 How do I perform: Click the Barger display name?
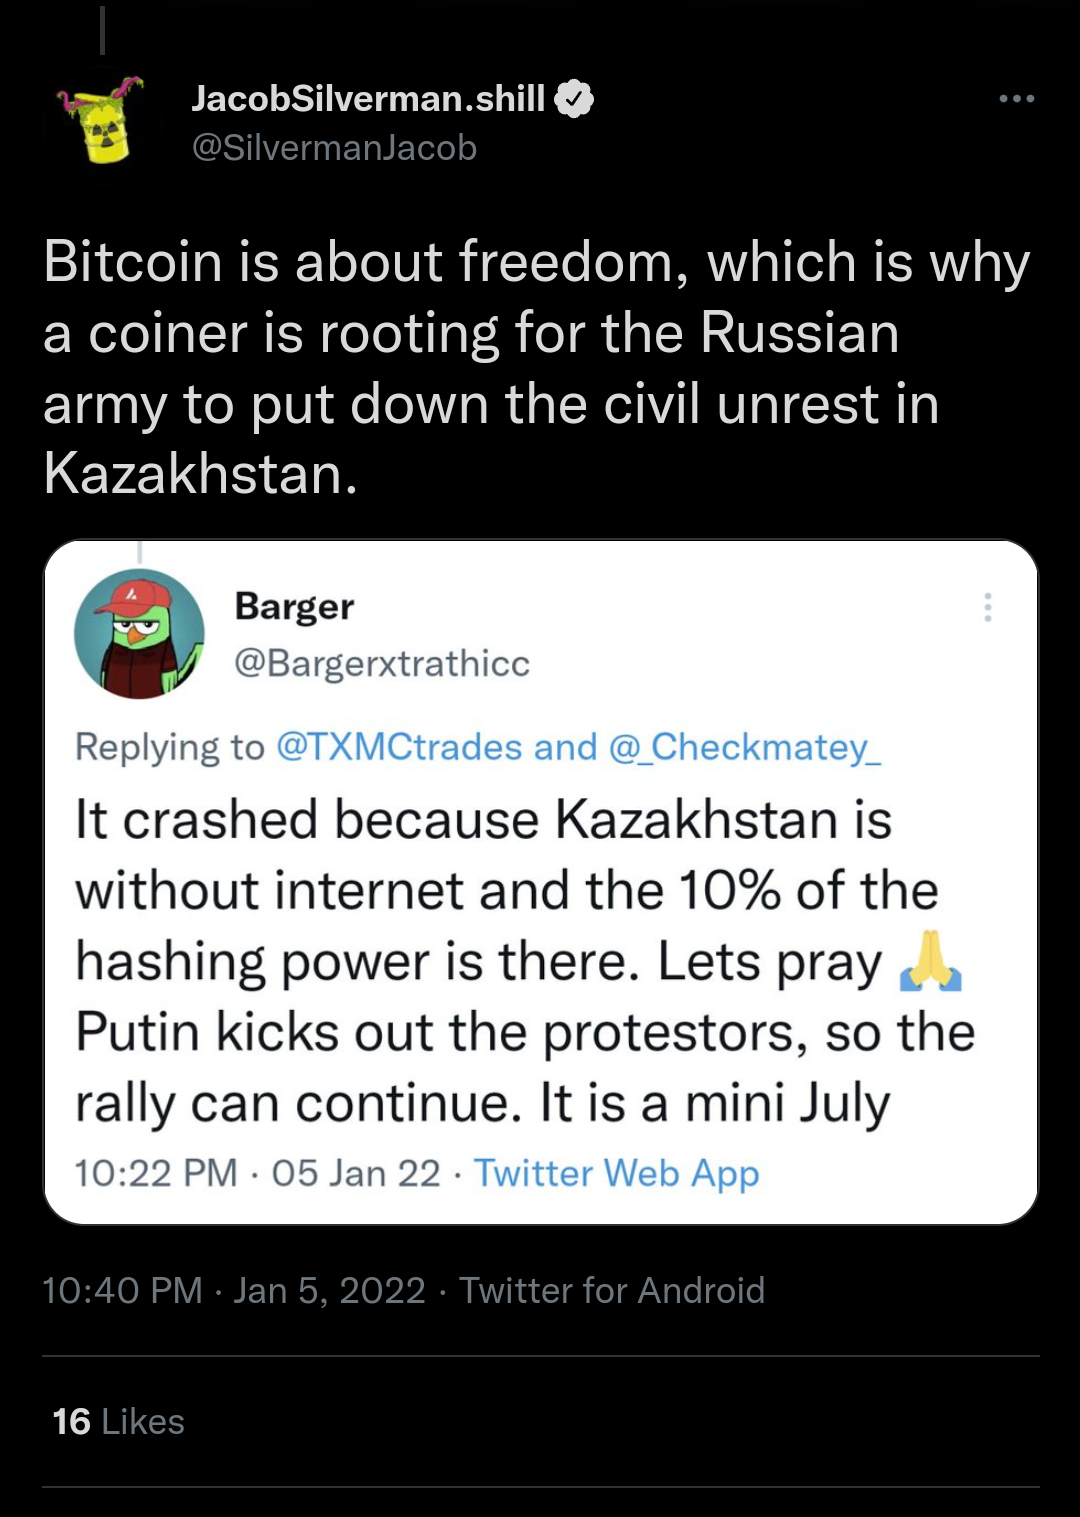pyautogui.click(x=294, y=606)
